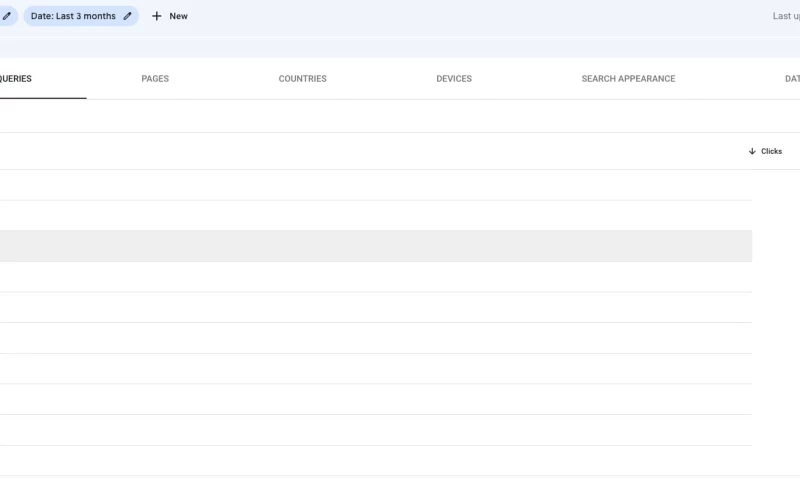Open the partially visible Dates tab

(x=791, y=79)
